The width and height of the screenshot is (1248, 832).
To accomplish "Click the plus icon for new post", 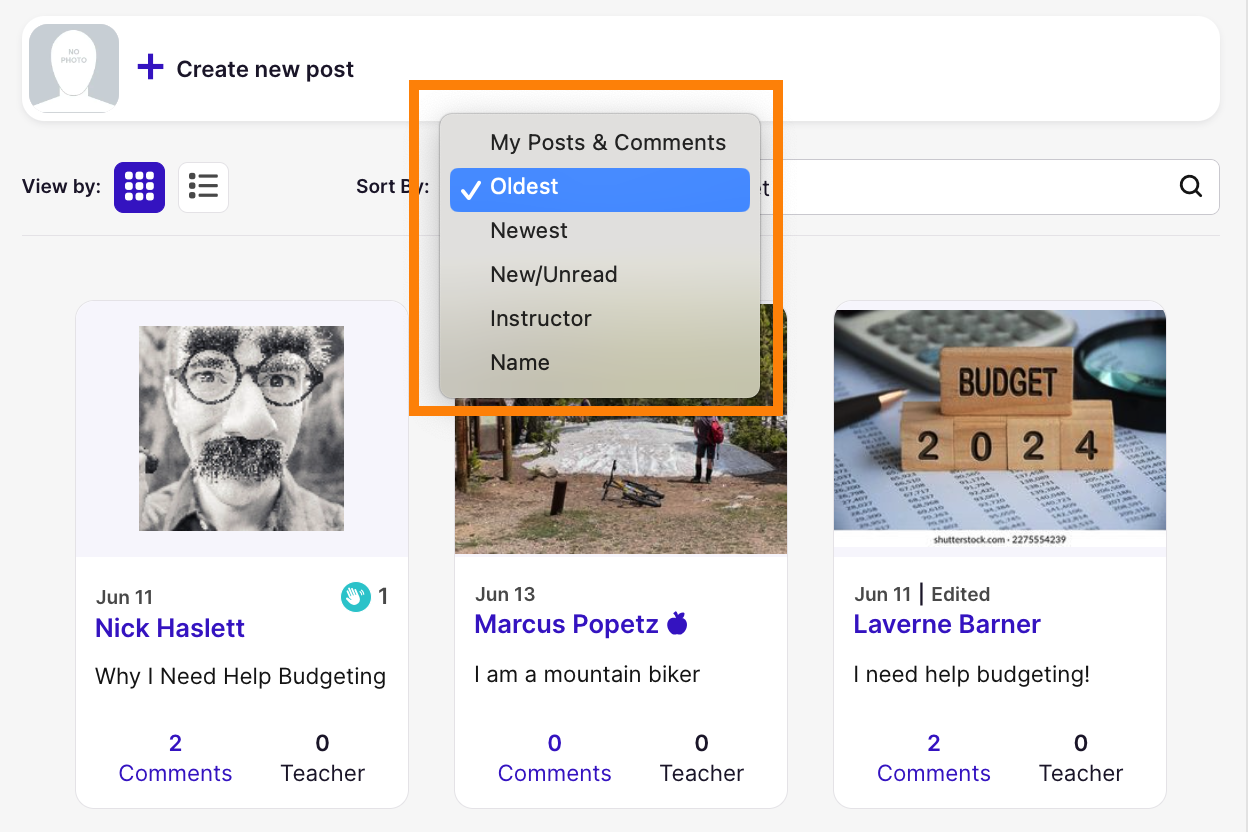I will [x=150, y=67].
